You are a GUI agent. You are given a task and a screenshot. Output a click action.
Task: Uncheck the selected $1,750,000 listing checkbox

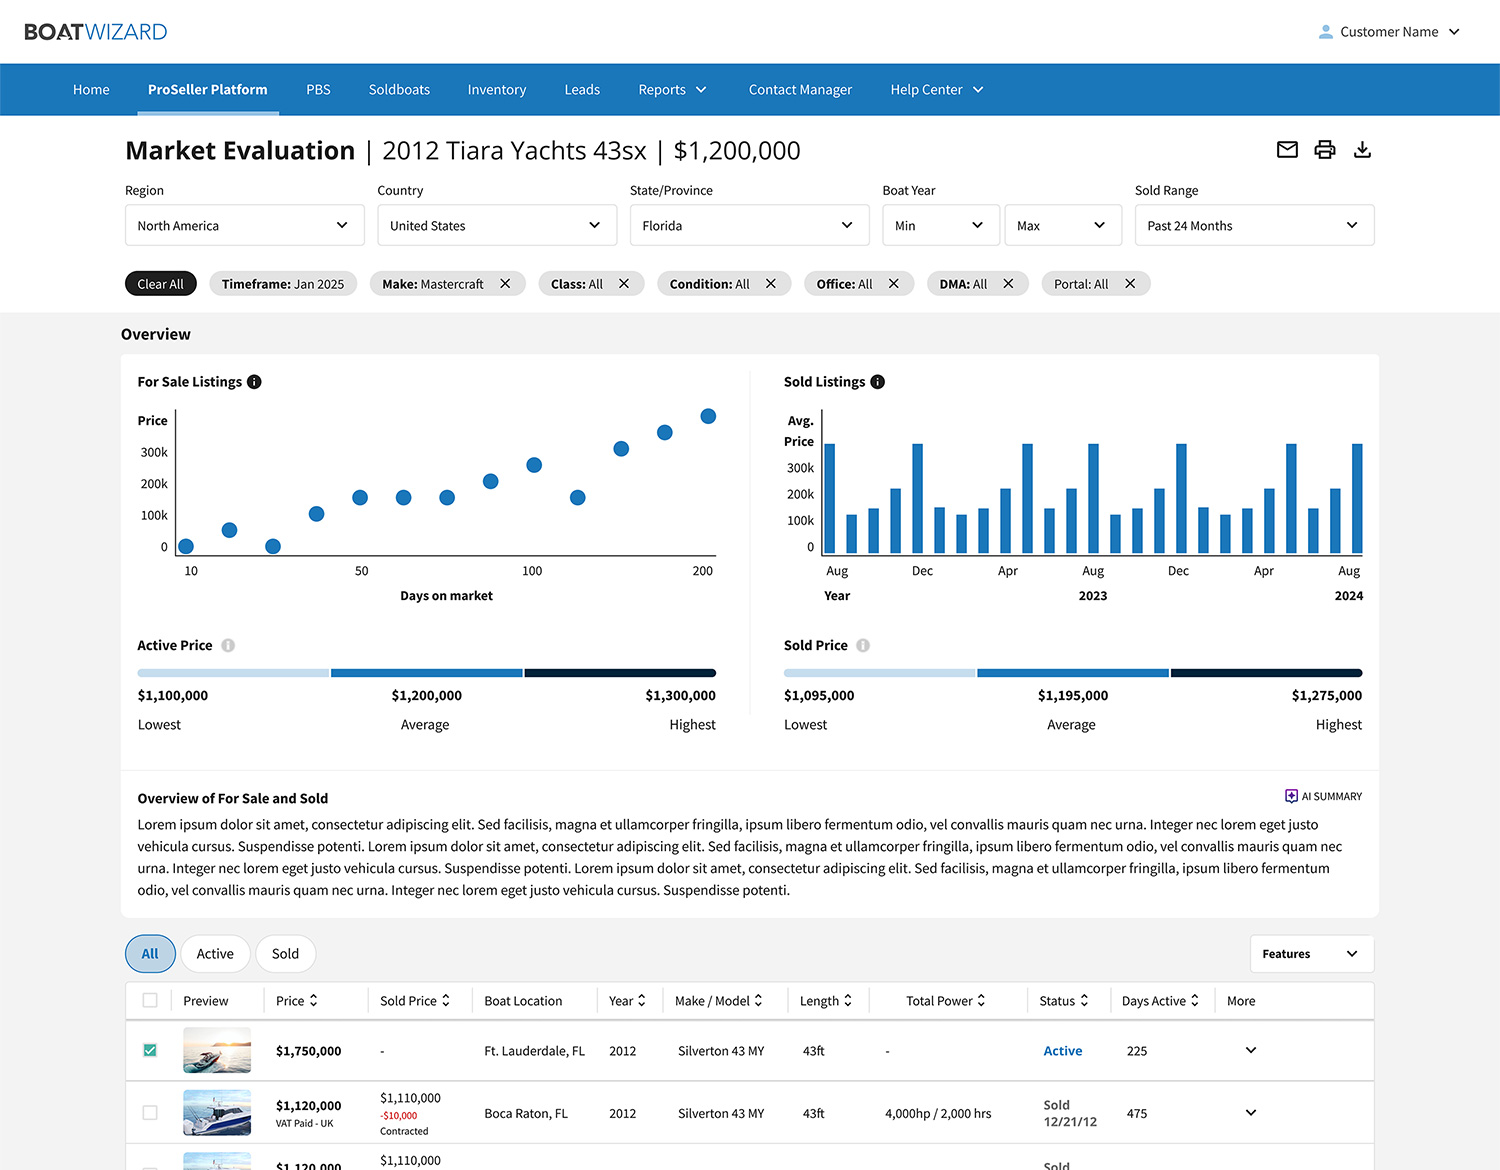[x=150, y=1050]
